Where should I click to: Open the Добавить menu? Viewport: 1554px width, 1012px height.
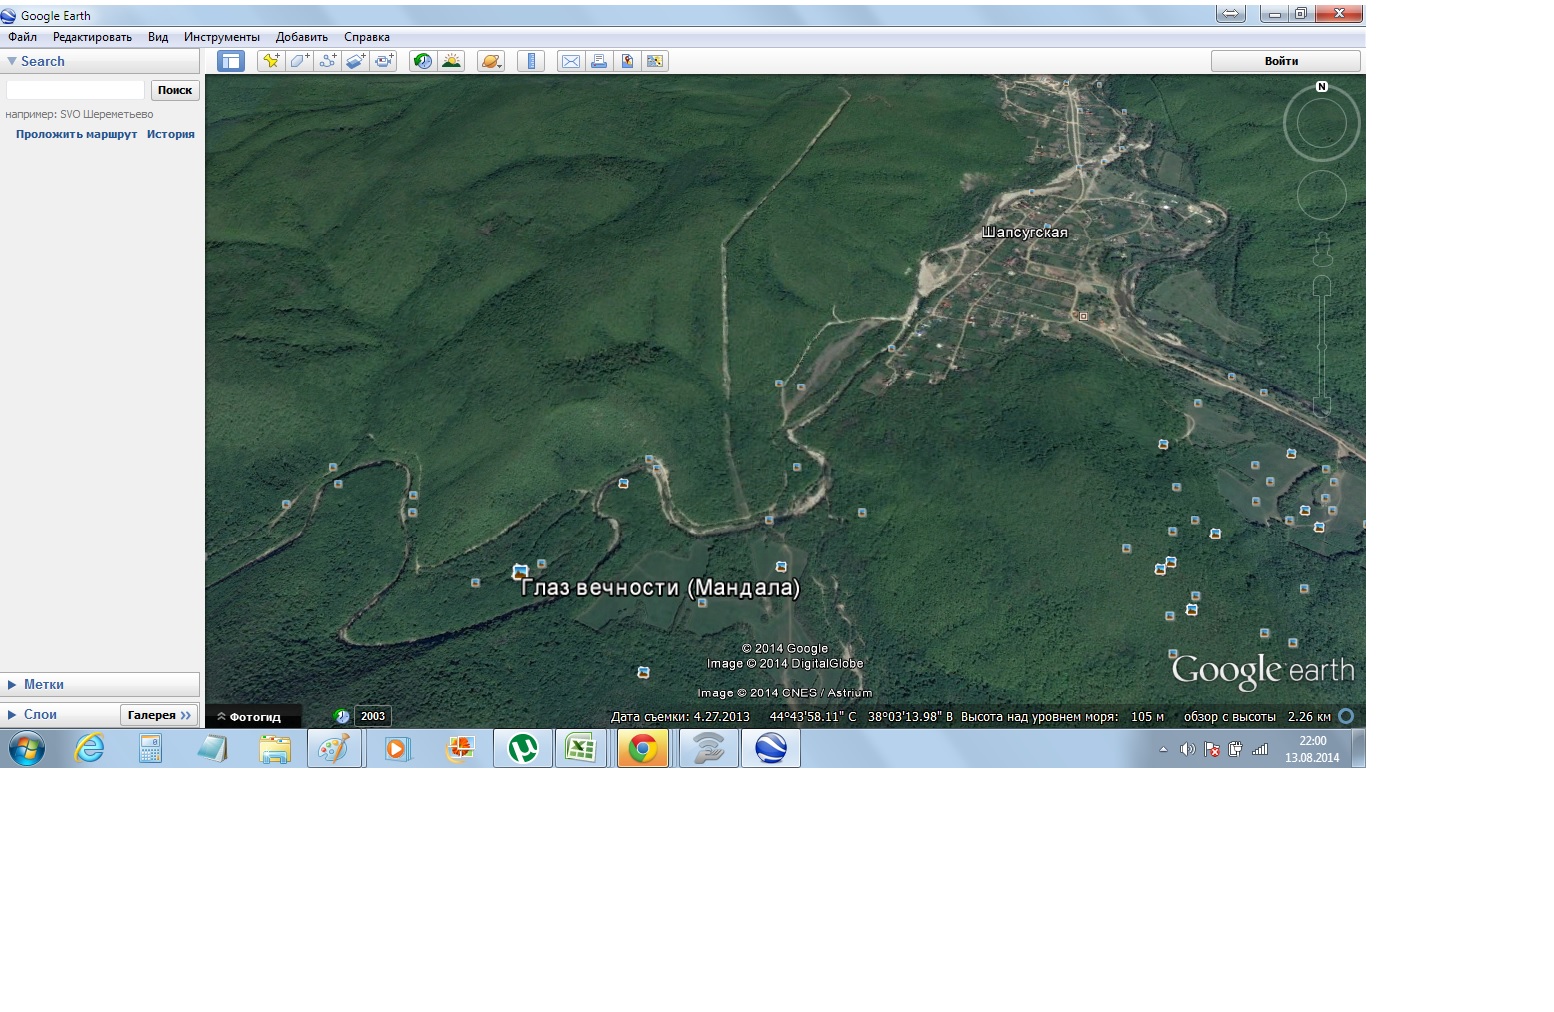click(301, 37)
